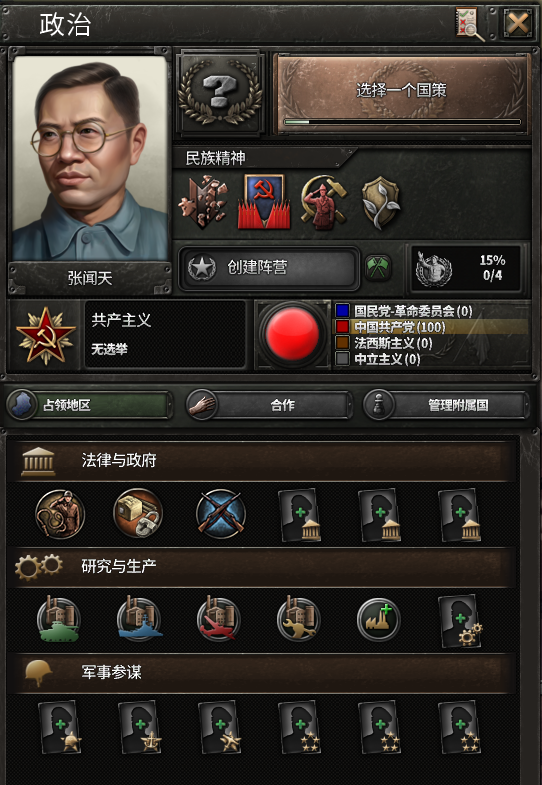Pick the red aircraft designer slot
This screenshot has height=785, width=542.
[x=219, y=619]
